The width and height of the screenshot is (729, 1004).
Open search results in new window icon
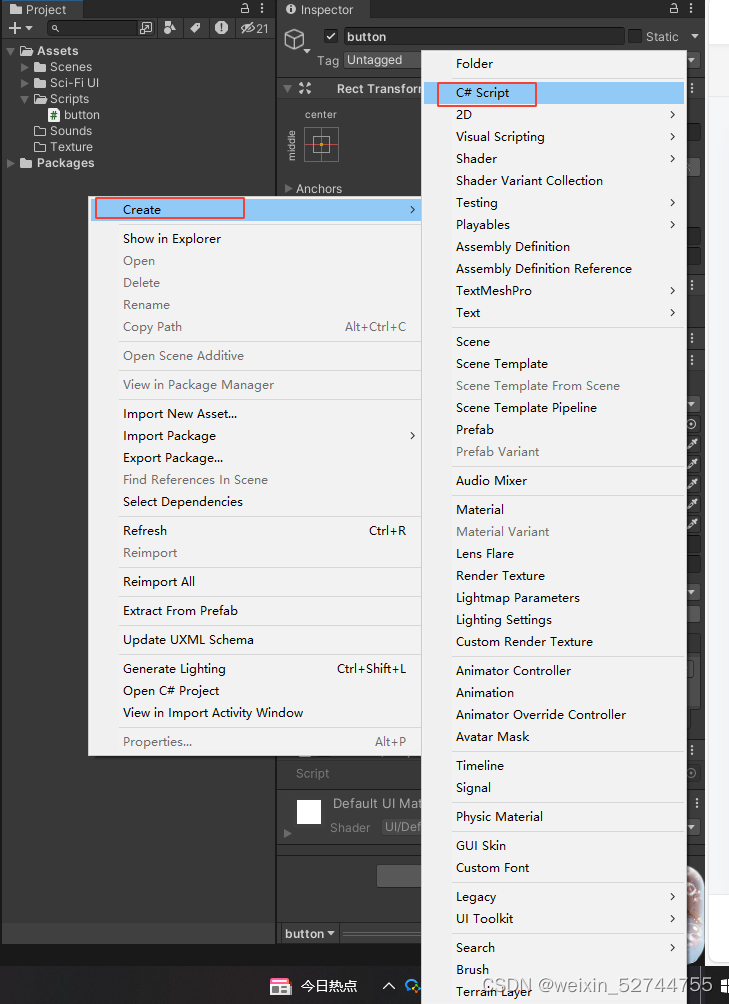click(147, 28)
